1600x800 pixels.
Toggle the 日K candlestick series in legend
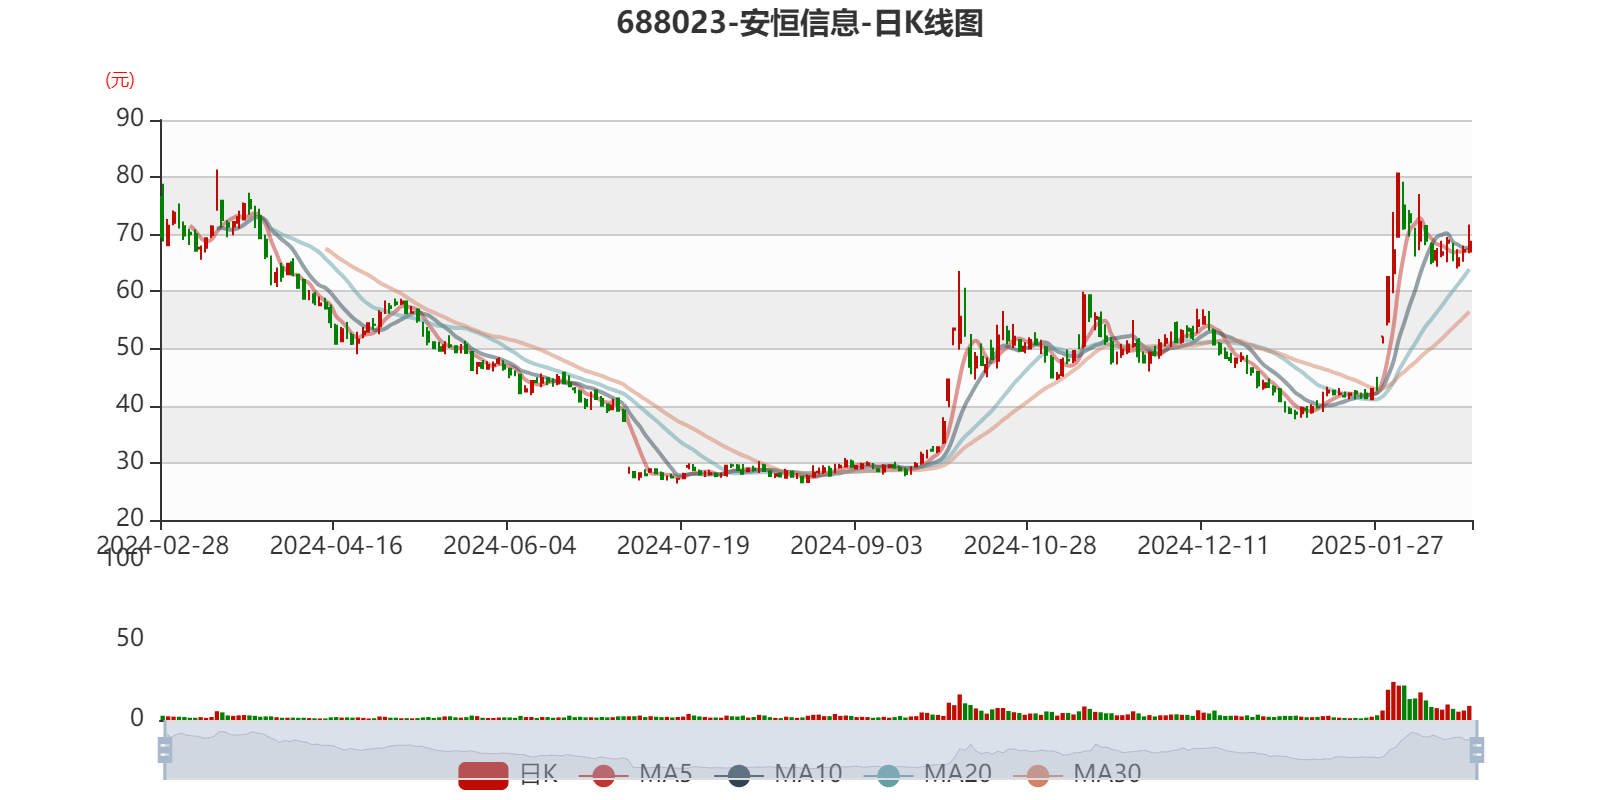click(508, 774)
